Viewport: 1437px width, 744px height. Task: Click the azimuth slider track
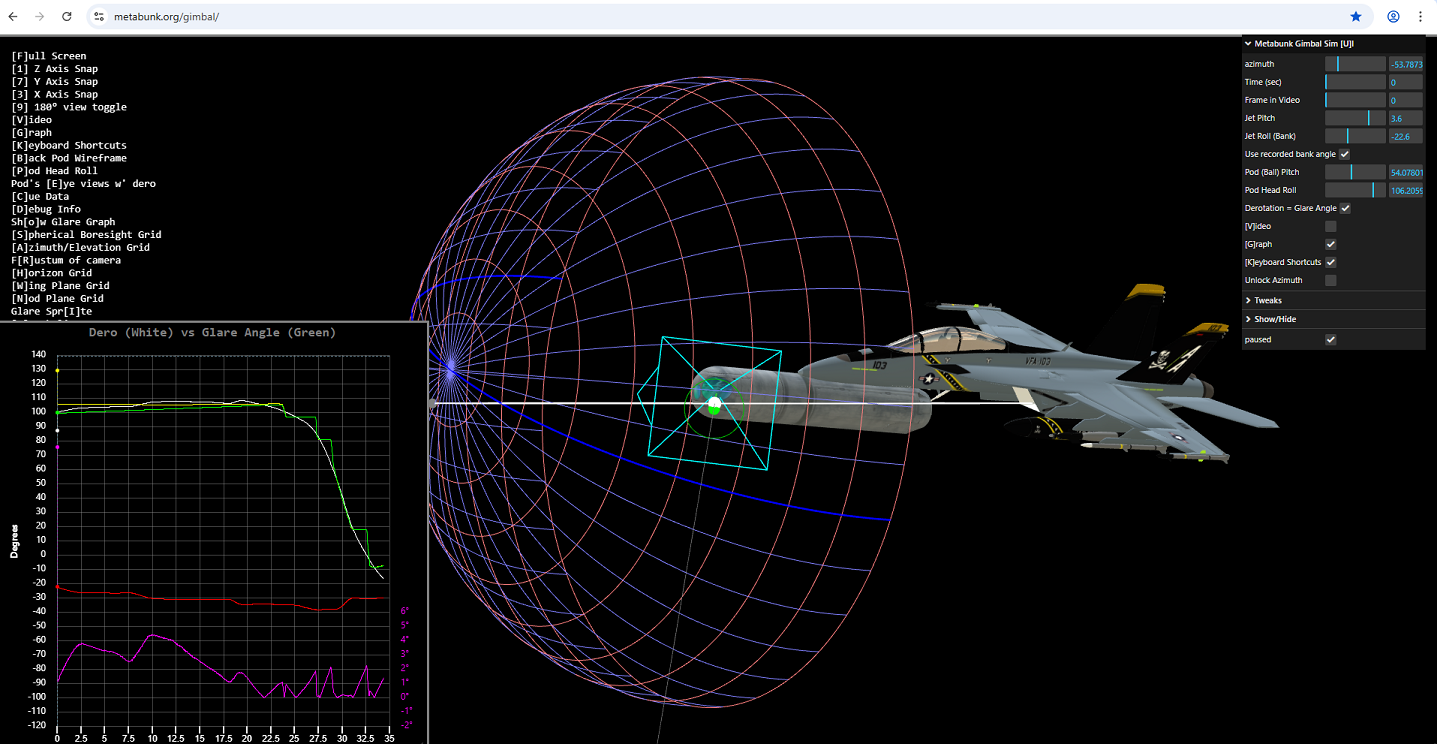click(1355, 64)
